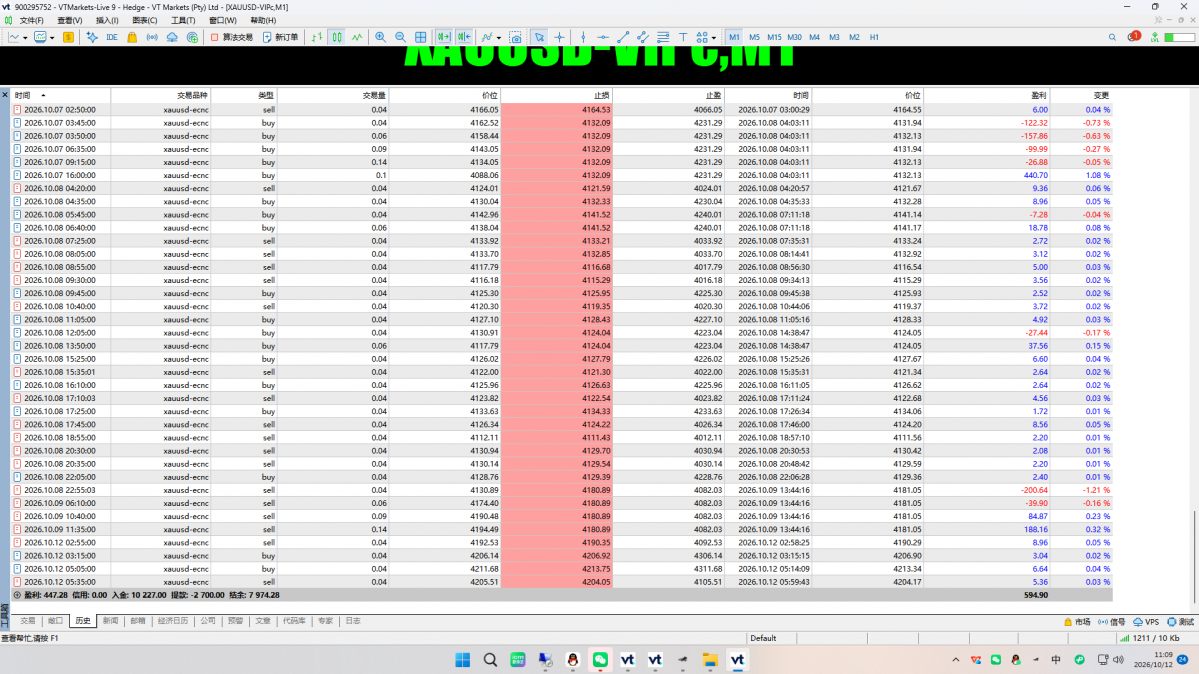Expand the second toolbar chart-window dropdown arrow
This screenshot has width=1199, height=674.
point(52,37)
